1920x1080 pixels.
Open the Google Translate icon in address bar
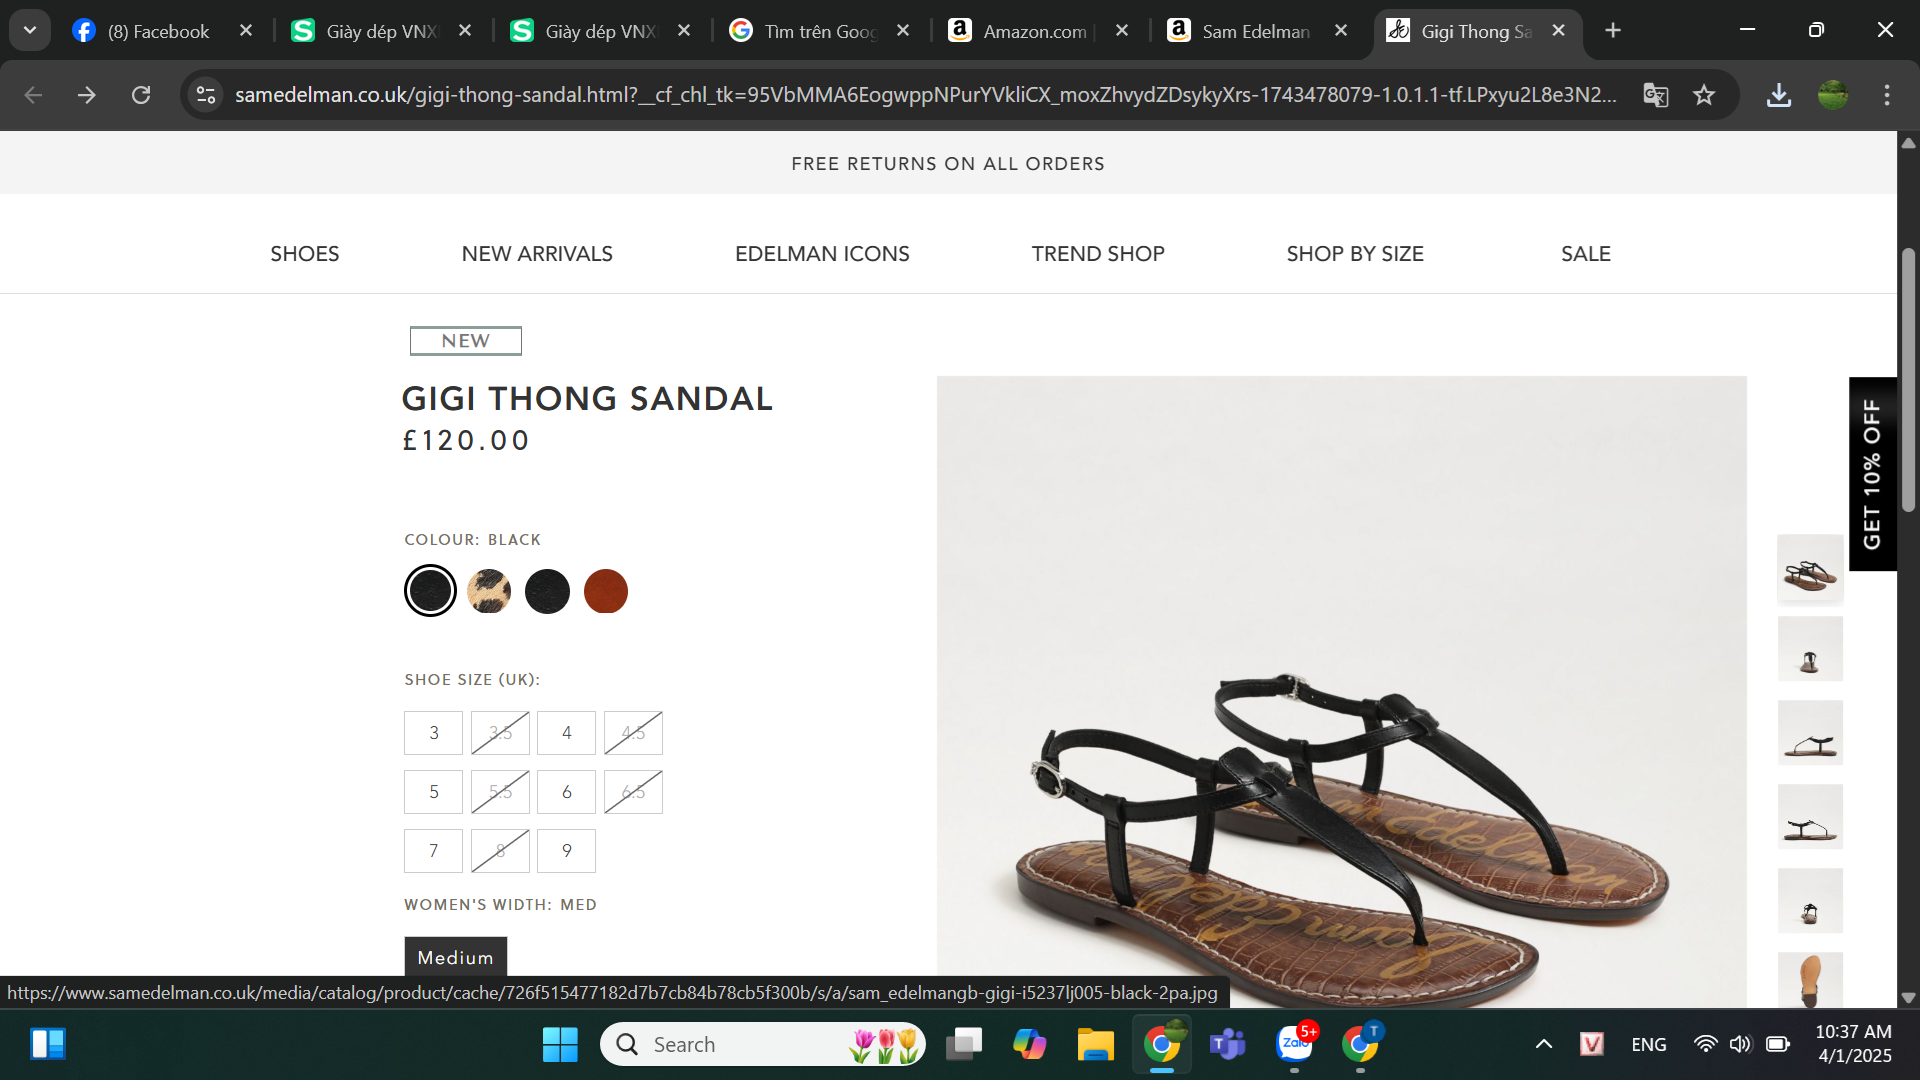tap(1656, 95)
